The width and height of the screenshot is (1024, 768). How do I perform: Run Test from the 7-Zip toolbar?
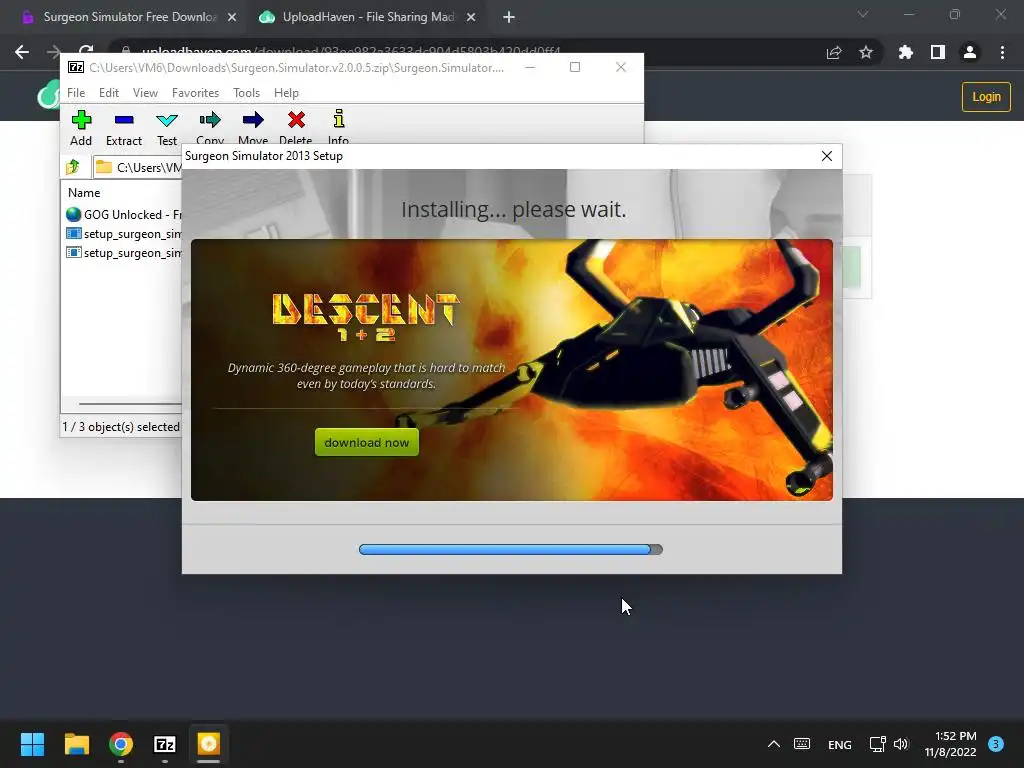[x=167, y=128]
